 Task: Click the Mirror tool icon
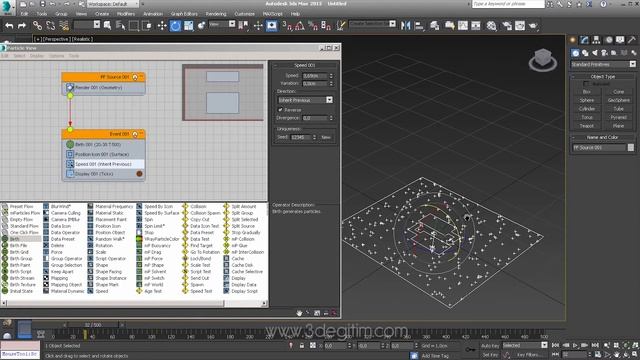tap(405, 25)
